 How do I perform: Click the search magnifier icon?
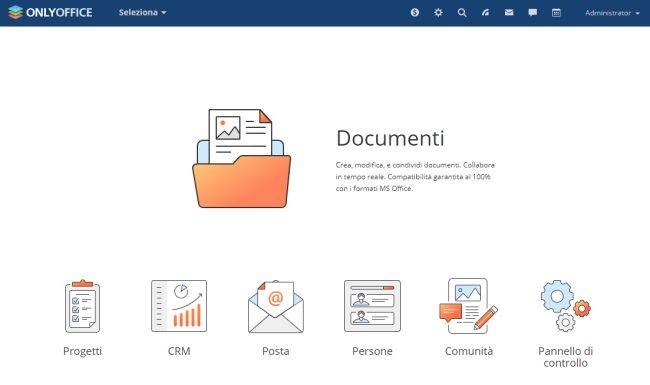click(x=462, y=13)
